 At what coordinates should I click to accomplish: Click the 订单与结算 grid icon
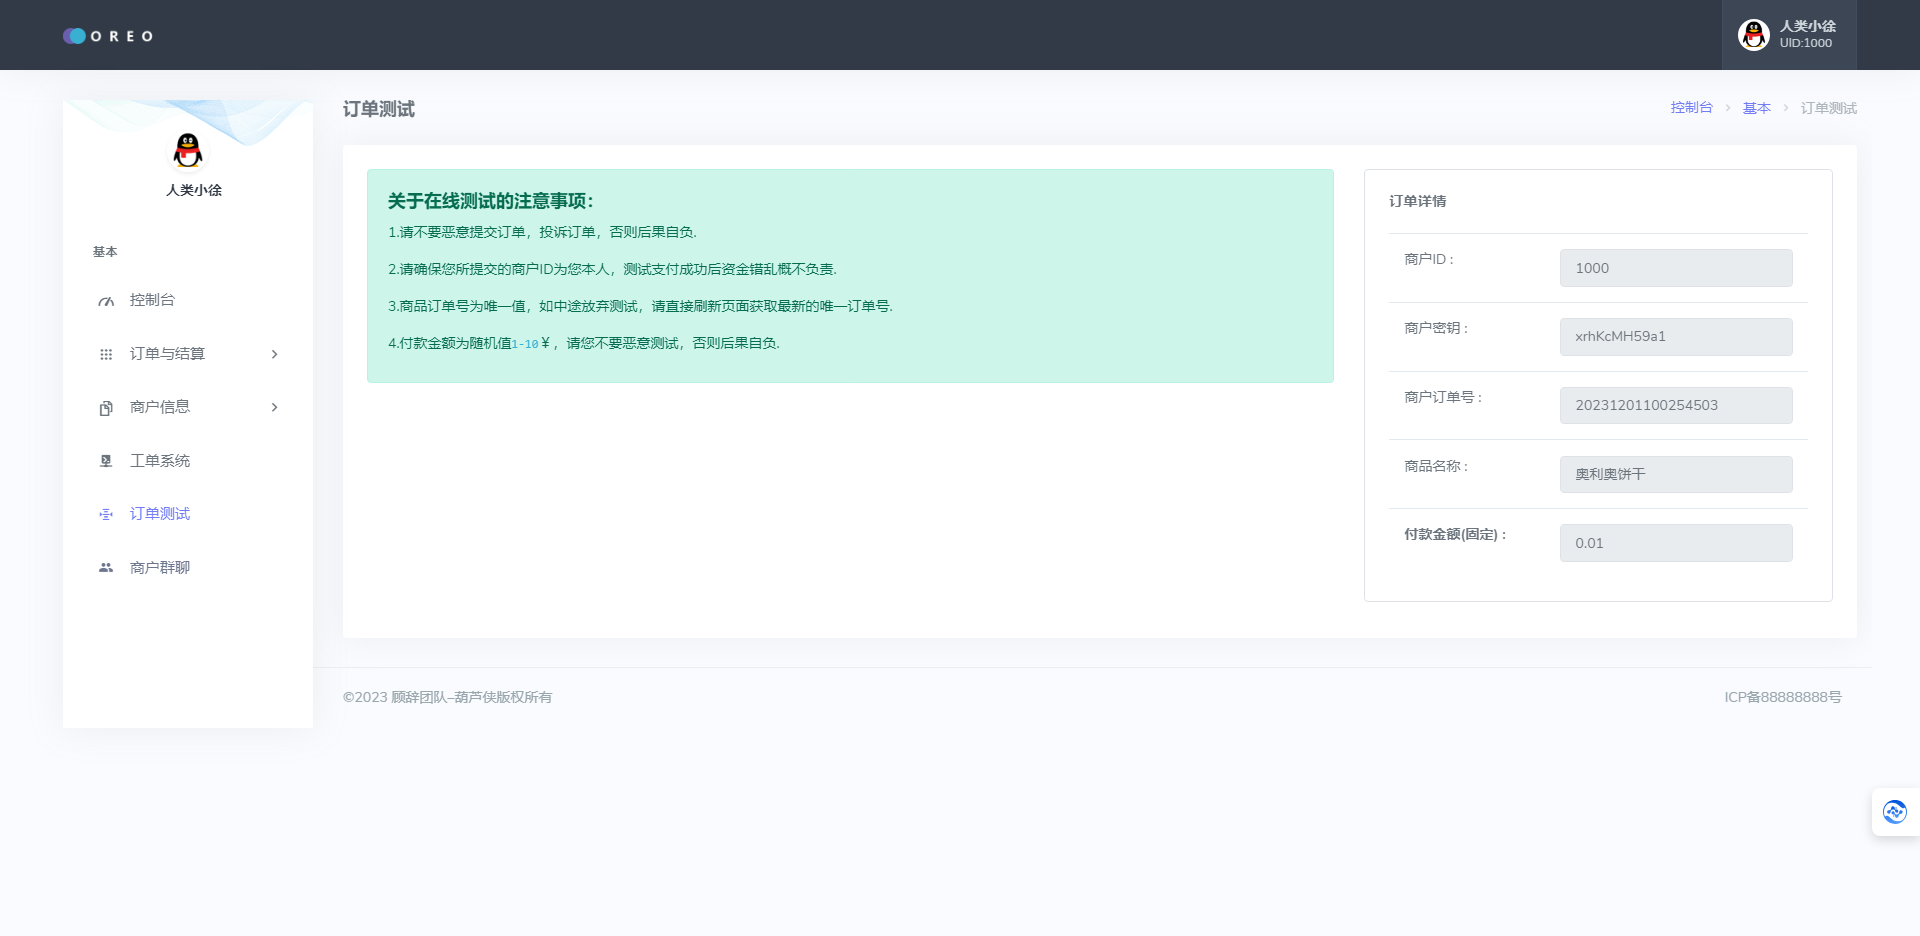coord(106,354)
